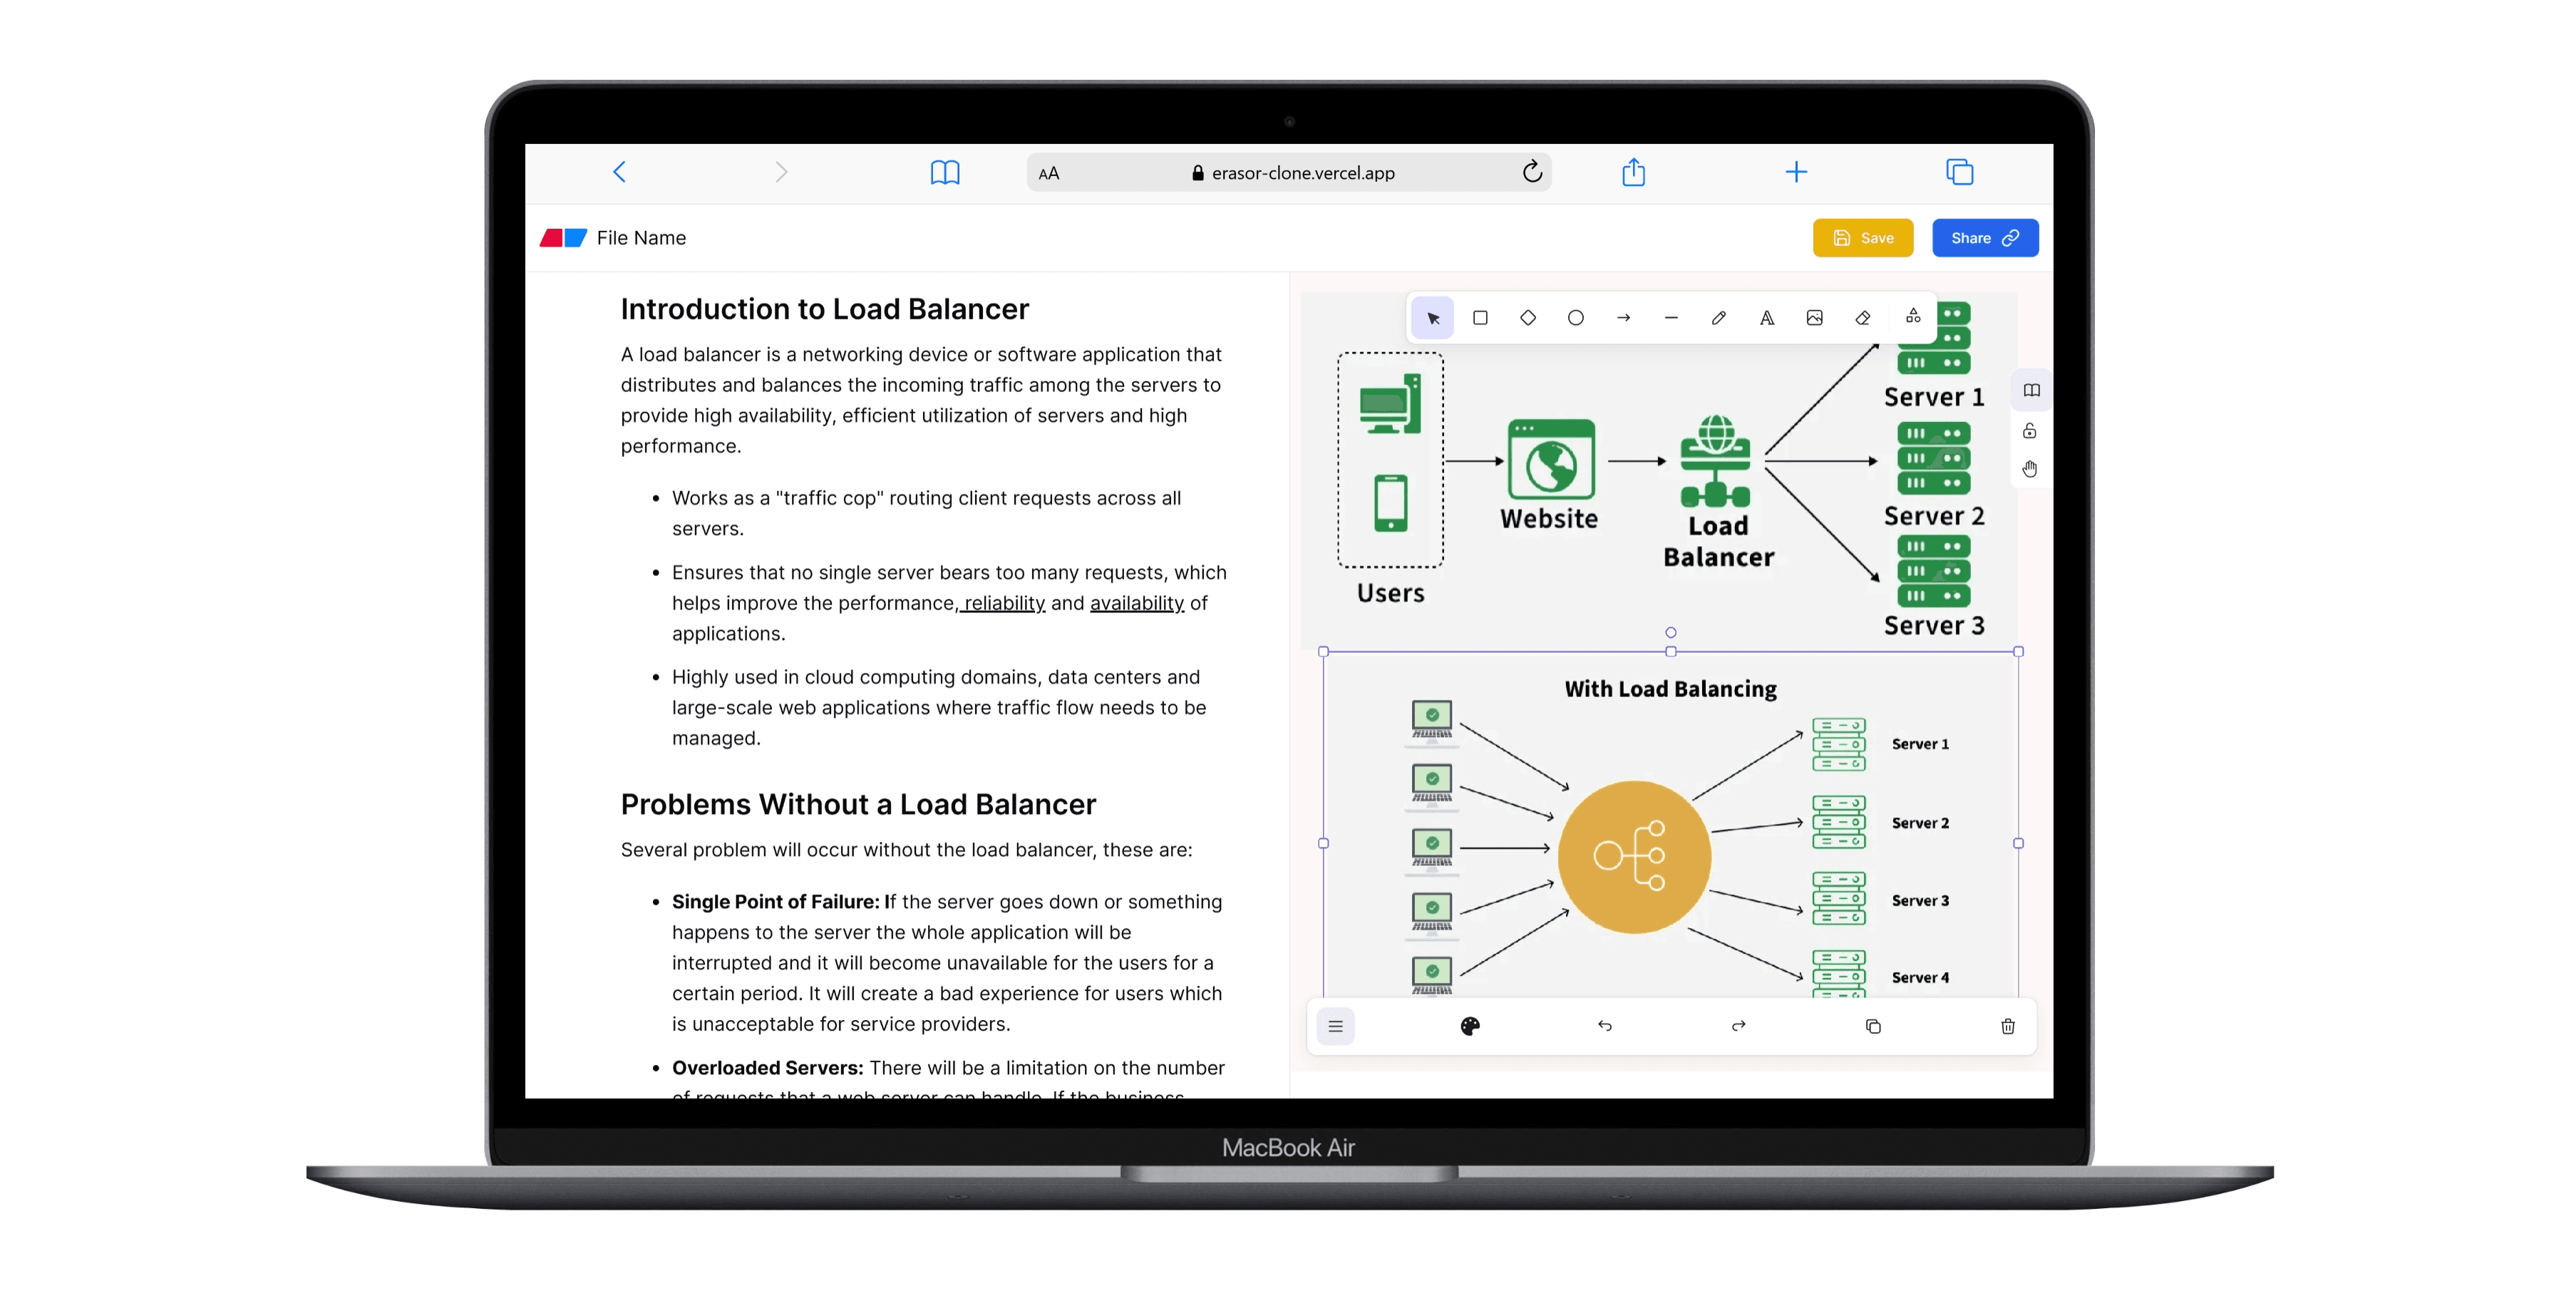Screen dimensions: 2576x1293
Task: Open the canvas hamburger menu
Action: coord(1335,1026)
